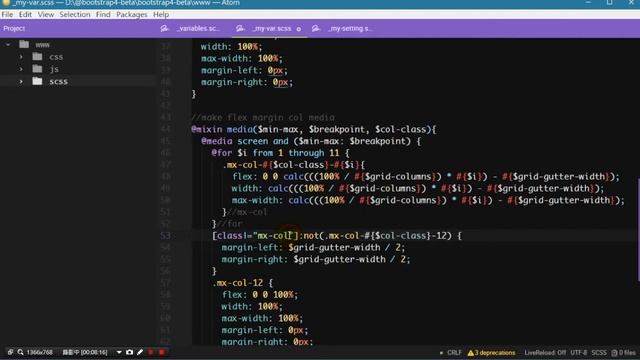Select the Project panel header

(14, 29)
